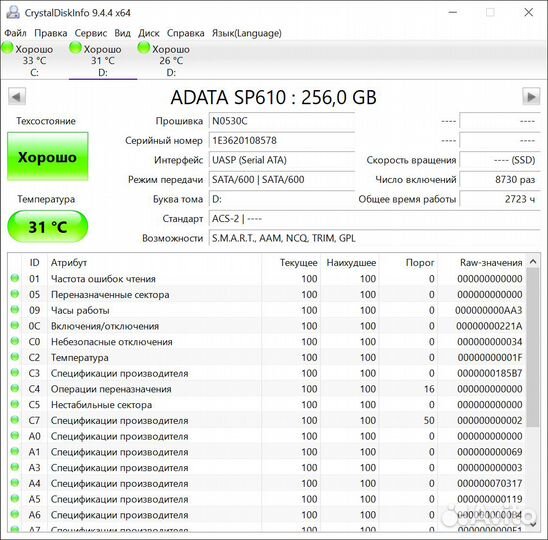The width and height of the screenshot is (548, 540).
Task: Click the green status dot for attribute 0C
Action: [x=15, y=325]
